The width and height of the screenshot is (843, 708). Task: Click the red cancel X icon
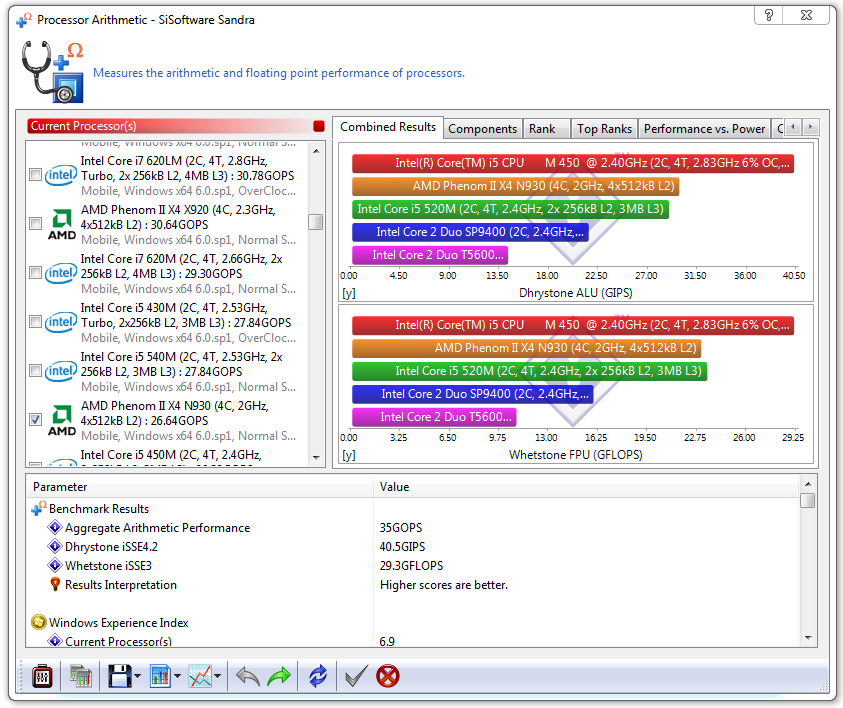pyautogui.click(x=388, y=676)
